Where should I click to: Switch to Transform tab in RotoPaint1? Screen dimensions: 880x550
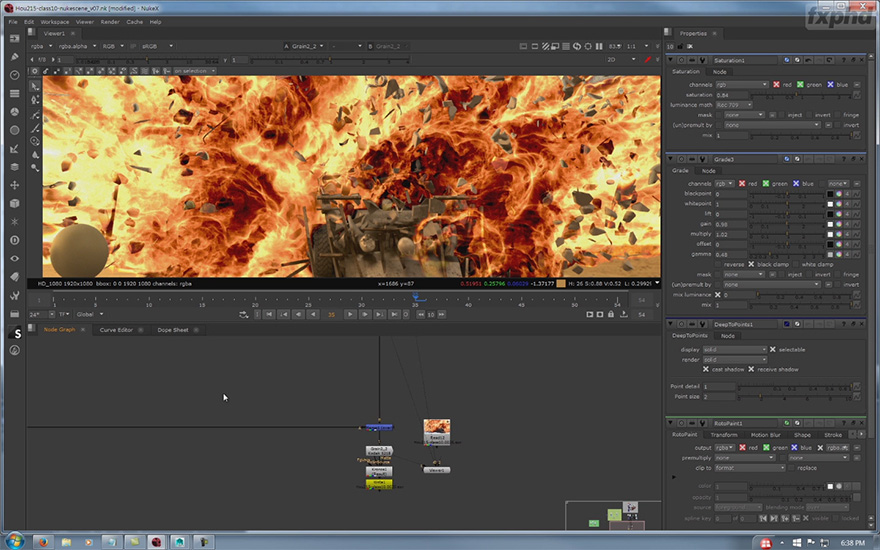[x=724, y=435]
